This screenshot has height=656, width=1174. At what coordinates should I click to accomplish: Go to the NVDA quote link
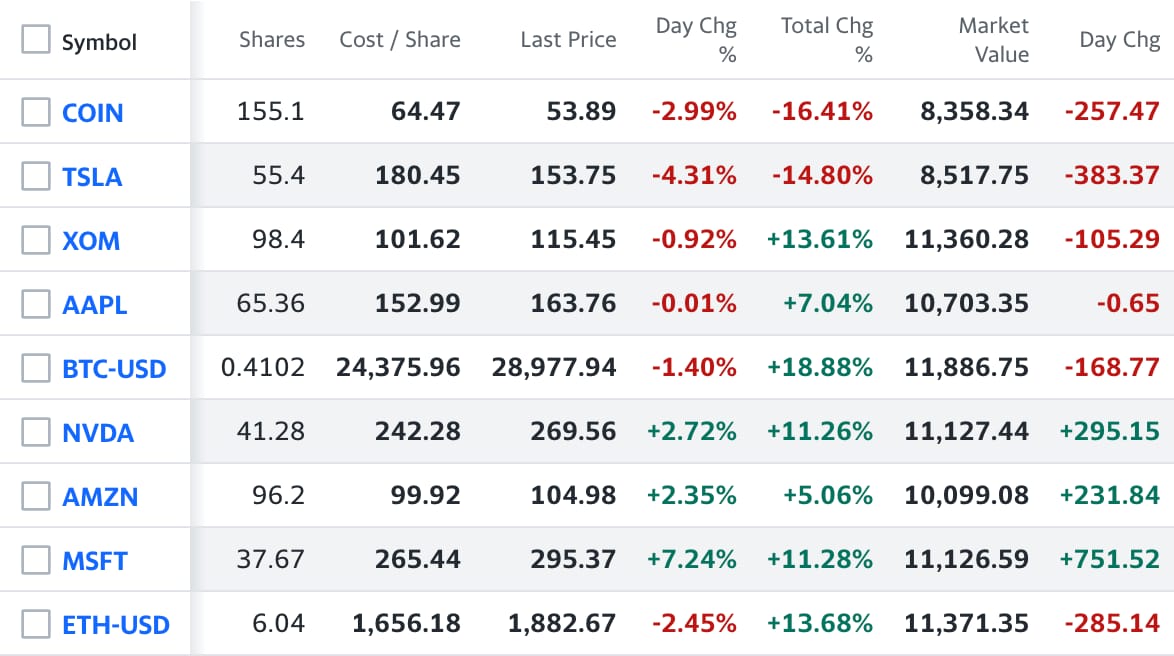98,433
